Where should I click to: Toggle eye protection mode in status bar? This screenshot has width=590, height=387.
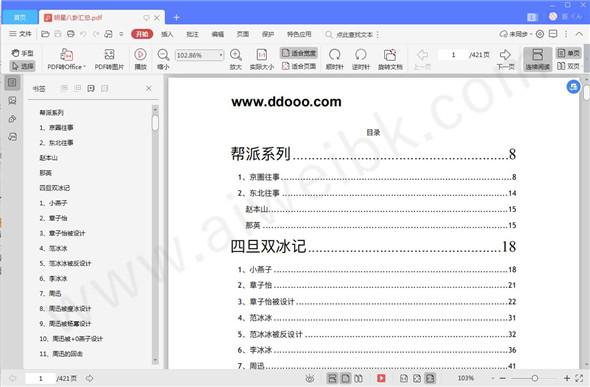click(310, 378)
